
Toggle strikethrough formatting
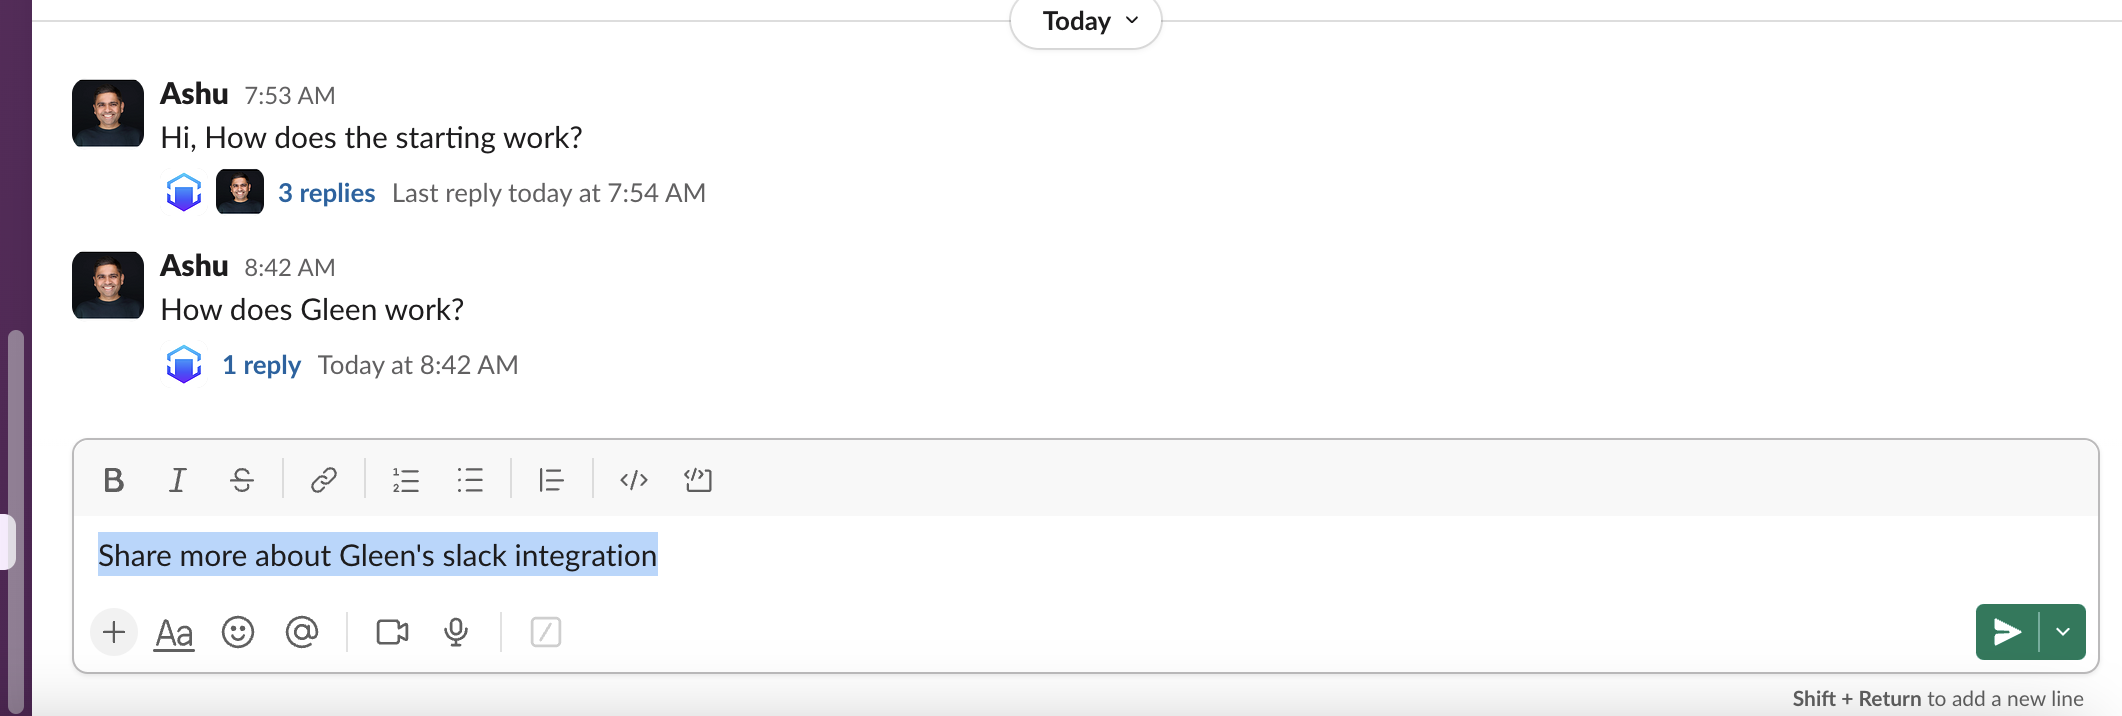(242, 480)
